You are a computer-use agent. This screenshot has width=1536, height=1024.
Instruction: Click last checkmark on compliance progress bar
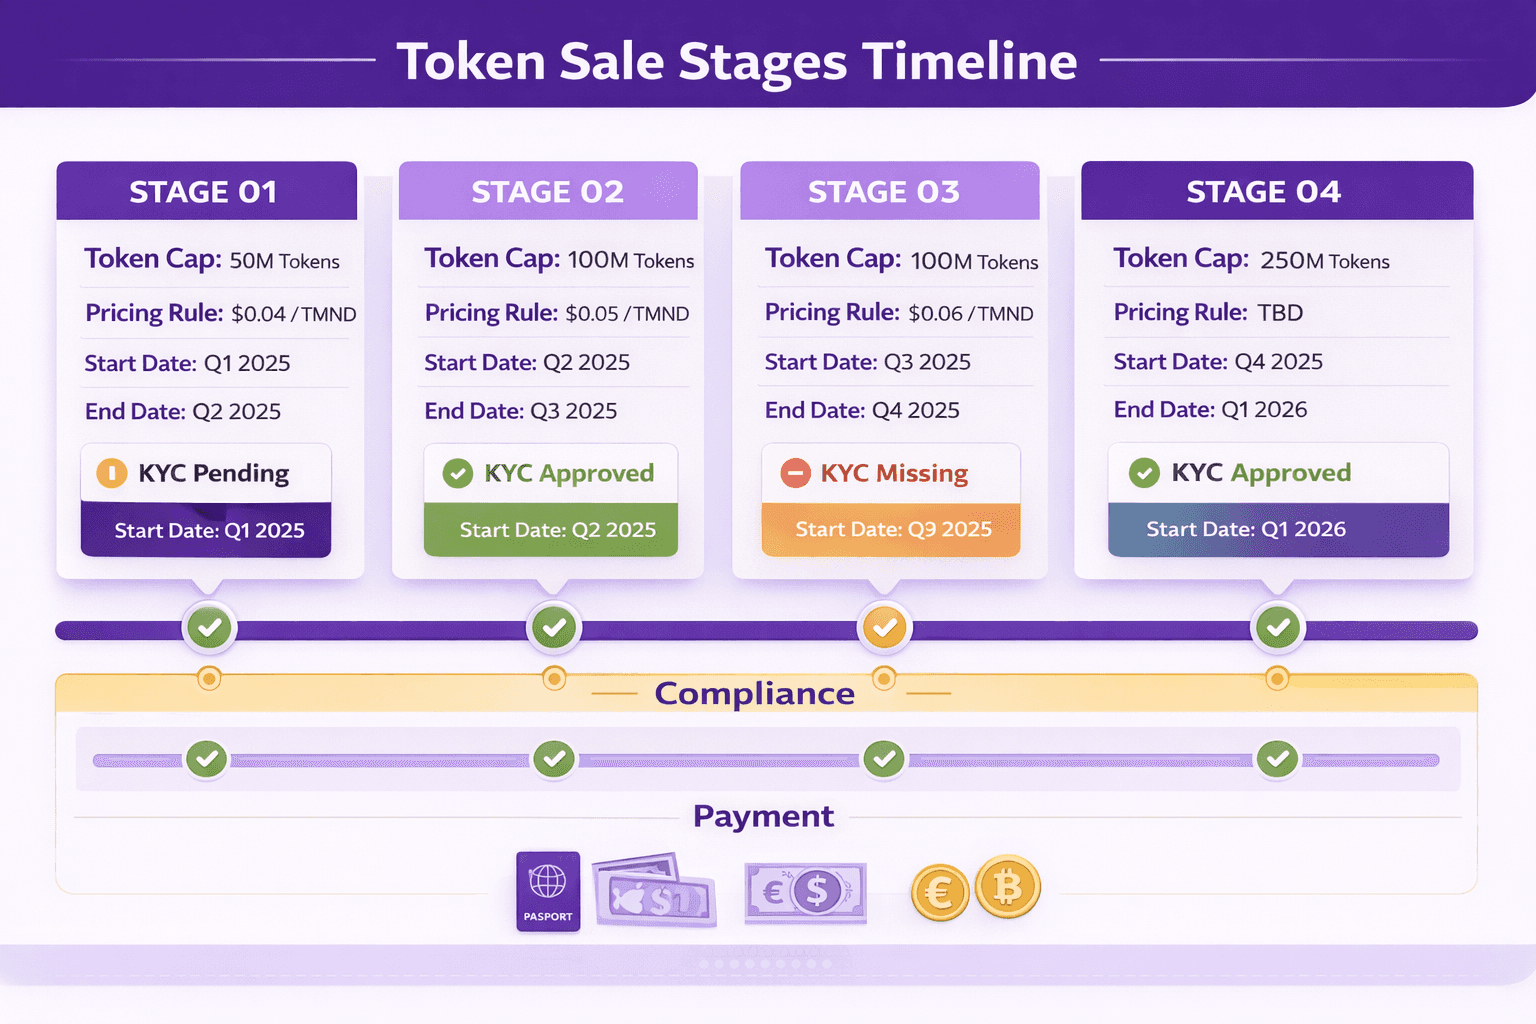1277,759
